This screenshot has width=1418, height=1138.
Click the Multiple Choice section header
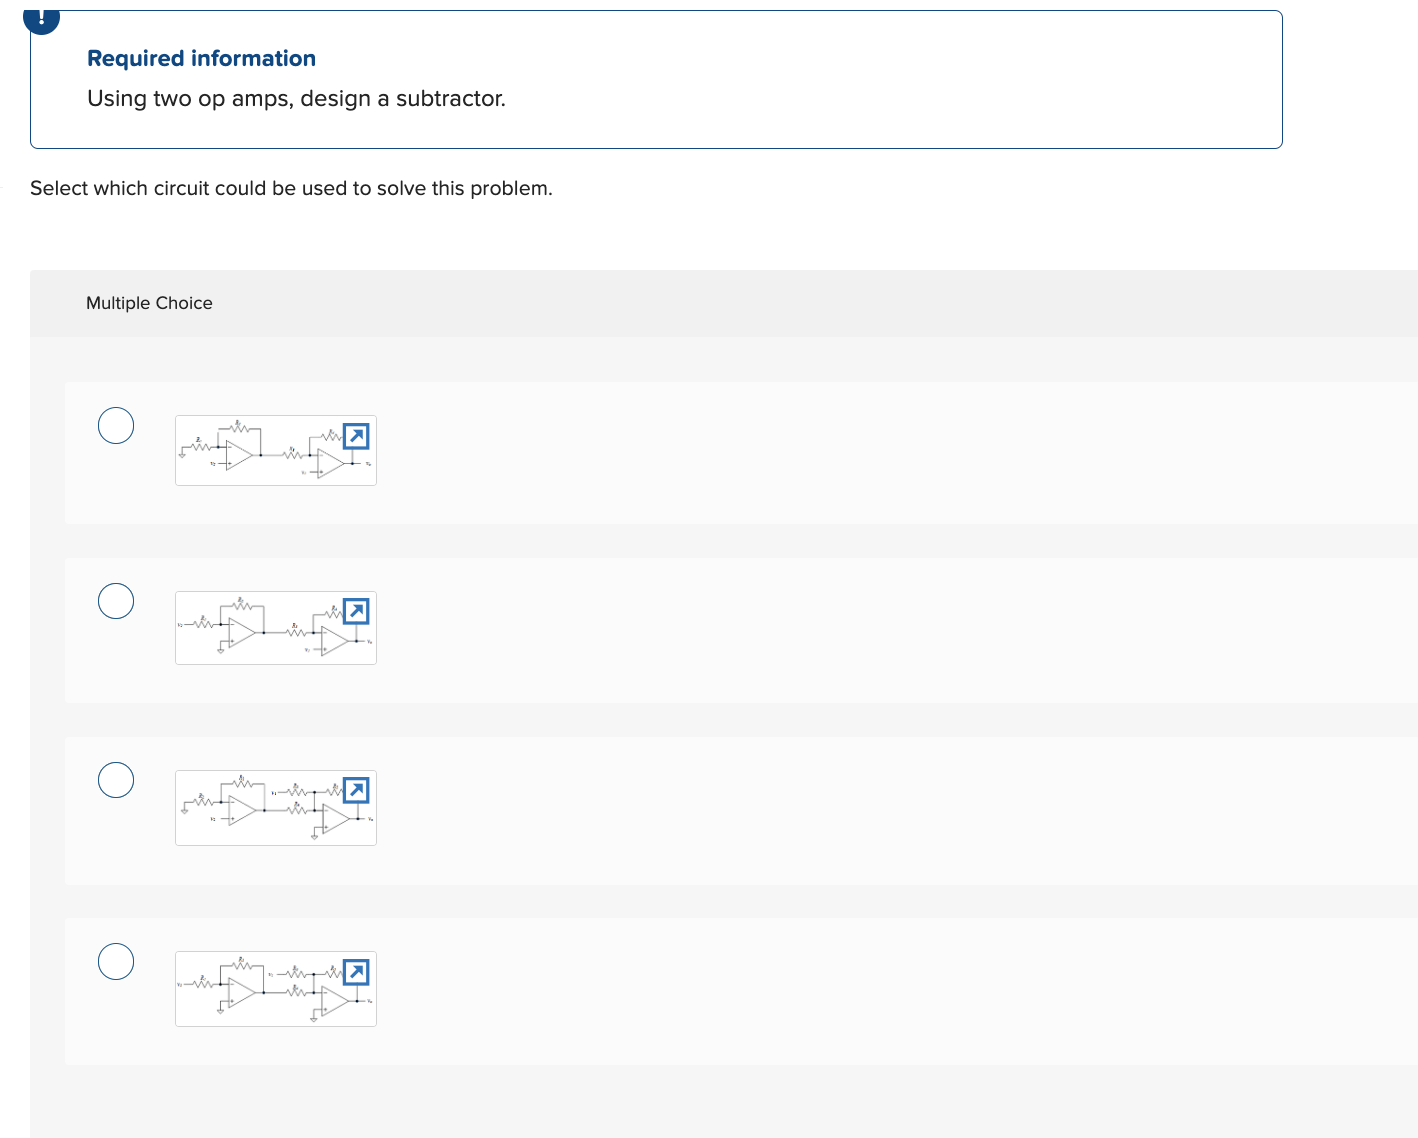[x=149, y=302]
